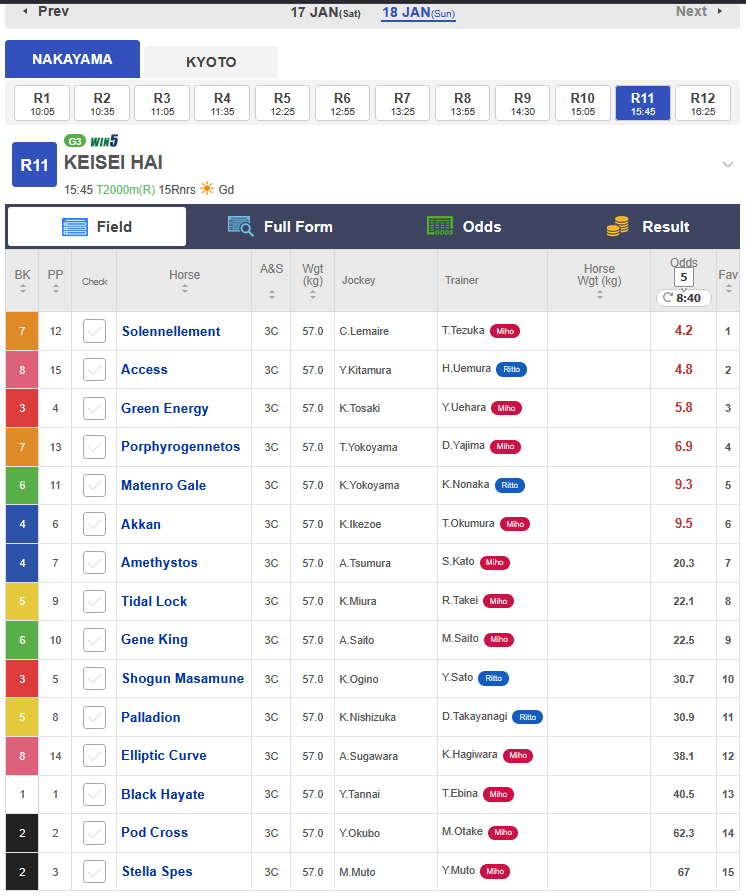Click the Field list icon
Screen dimensions: 746x896
pyautogui.click(x=75, y=227)
